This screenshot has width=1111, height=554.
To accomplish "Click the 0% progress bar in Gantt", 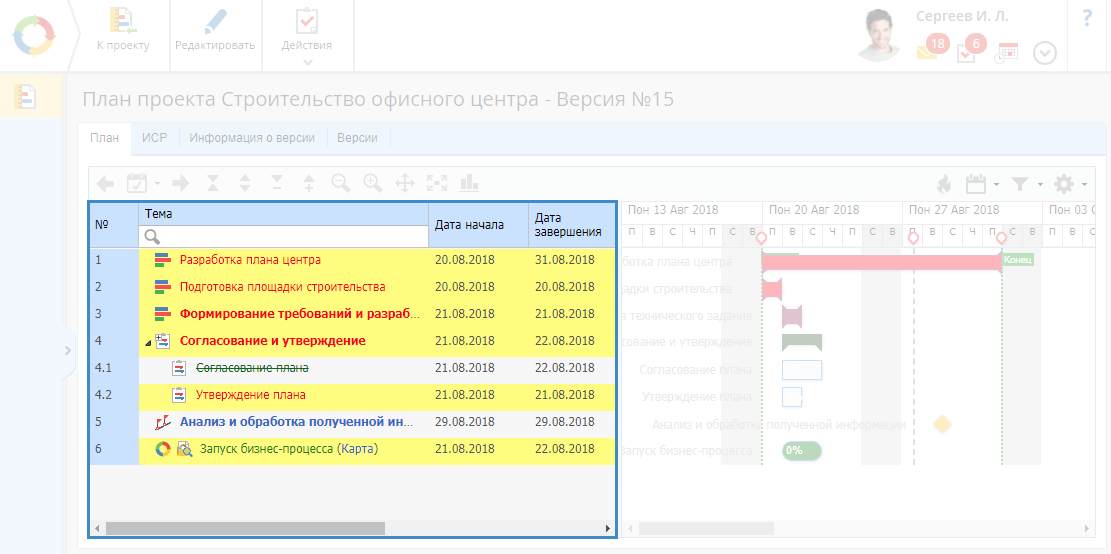I will (801, 450).
